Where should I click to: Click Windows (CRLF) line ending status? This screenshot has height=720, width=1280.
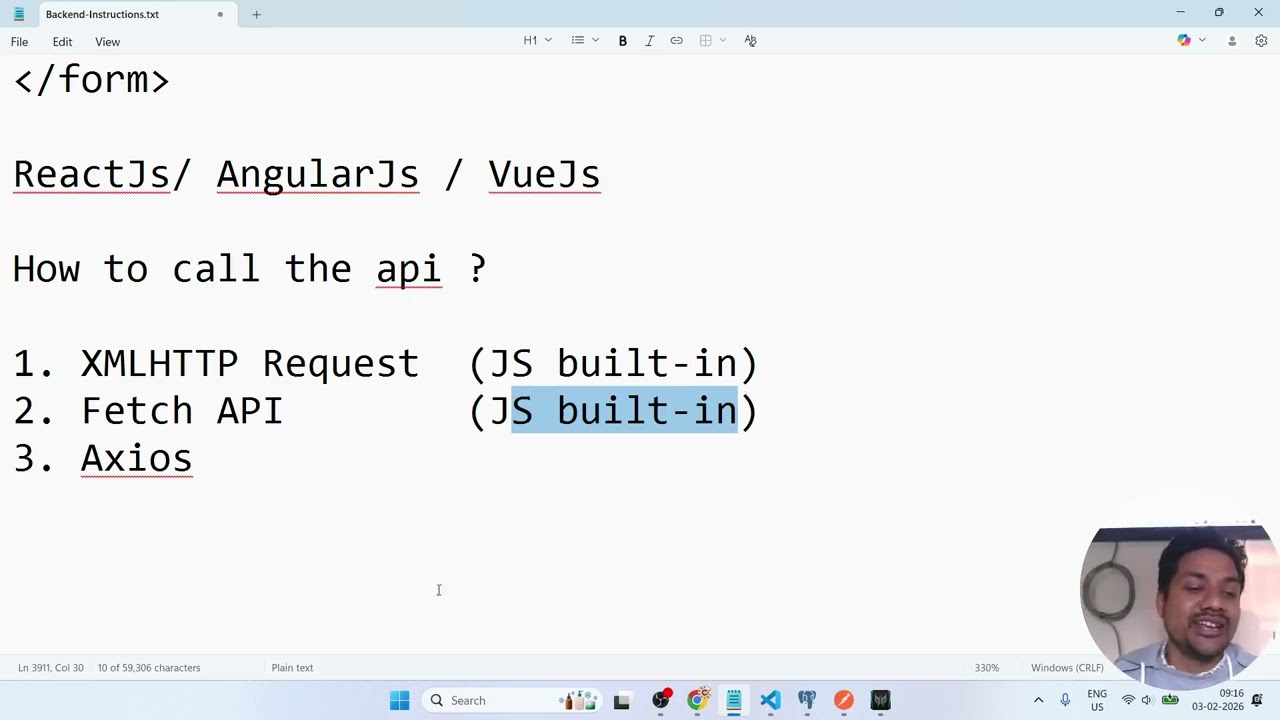[x=1067, y=668]
